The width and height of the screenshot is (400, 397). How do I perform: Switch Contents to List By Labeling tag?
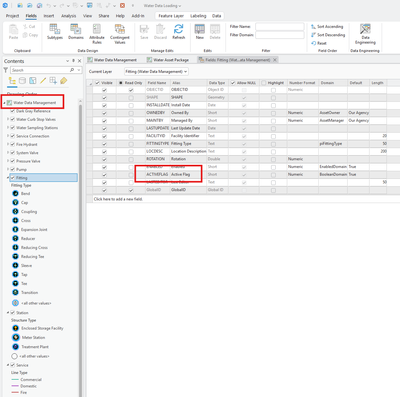(63, 81)
